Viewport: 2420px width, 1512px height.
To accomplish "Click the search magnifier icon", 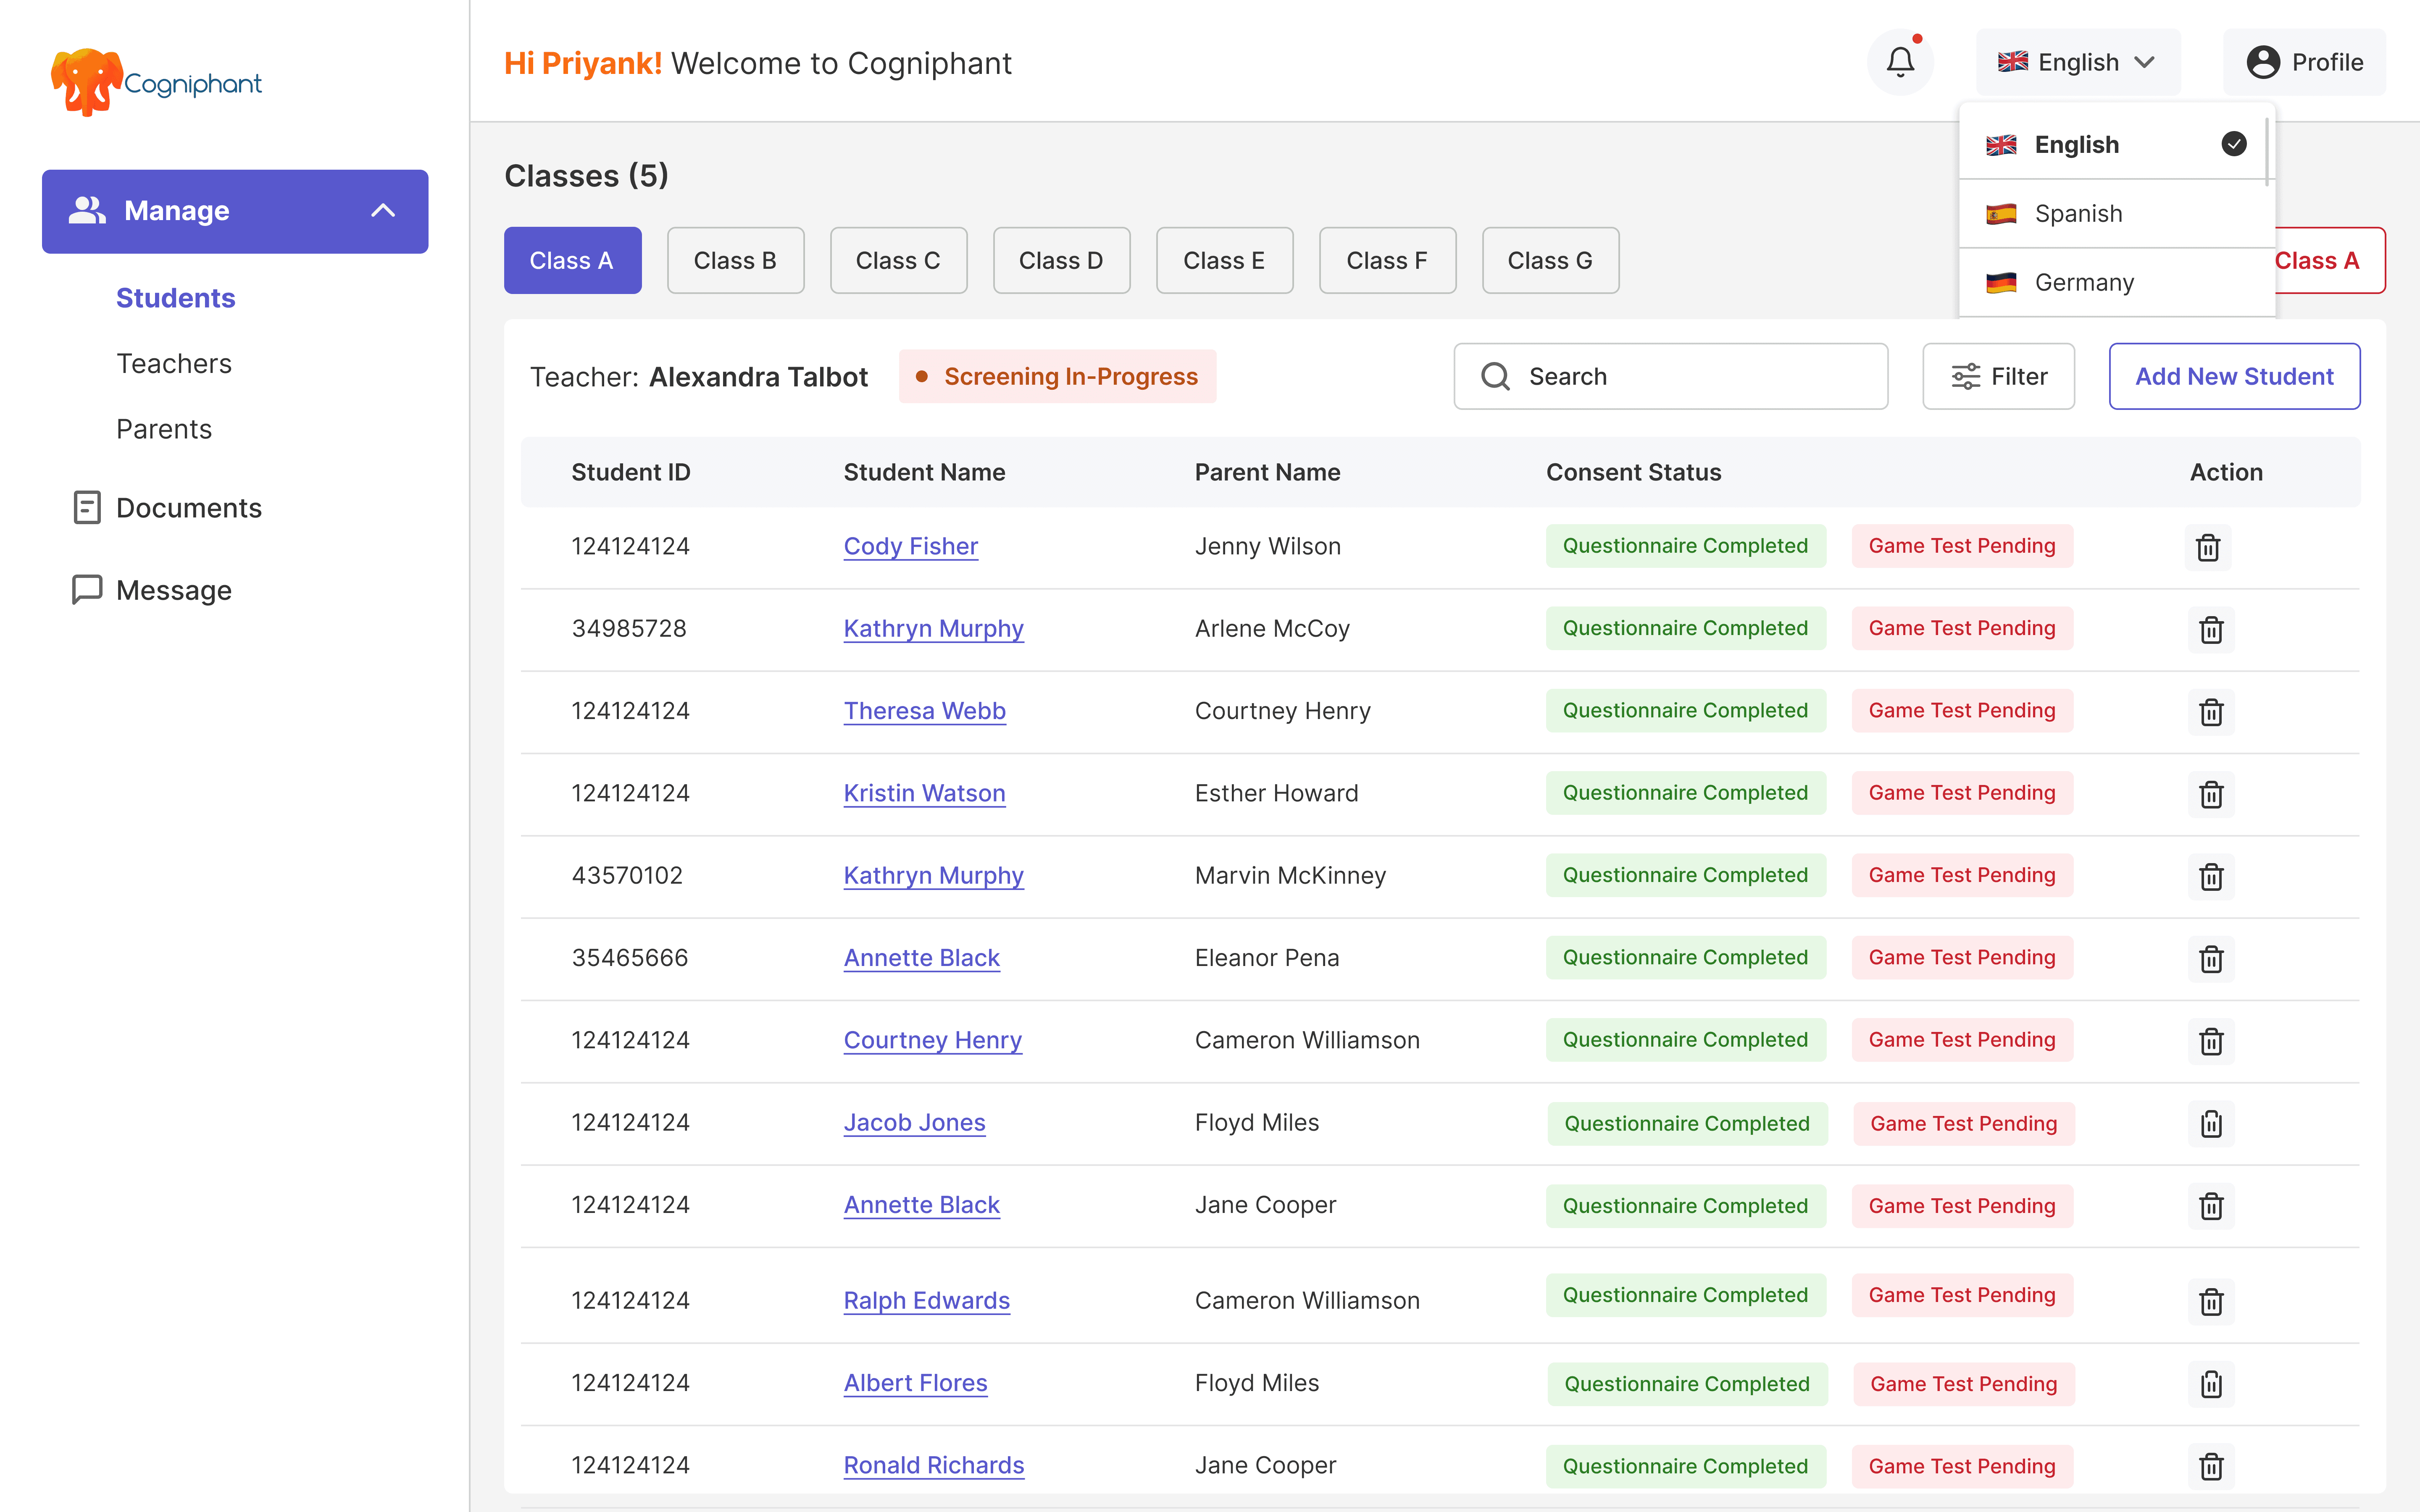I will [x=1495, y=376].
